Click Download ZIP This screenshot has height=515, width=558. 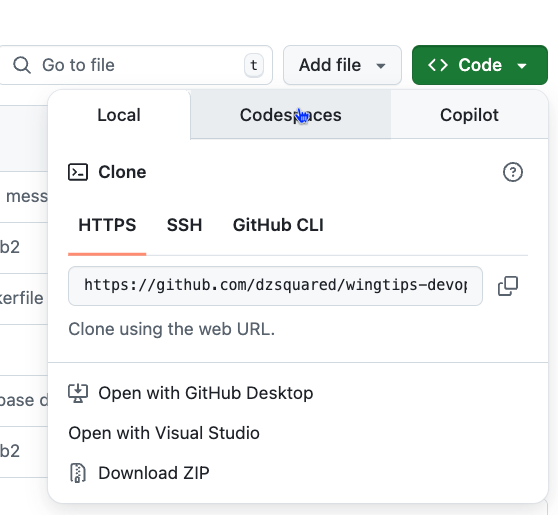coord(139,473)
